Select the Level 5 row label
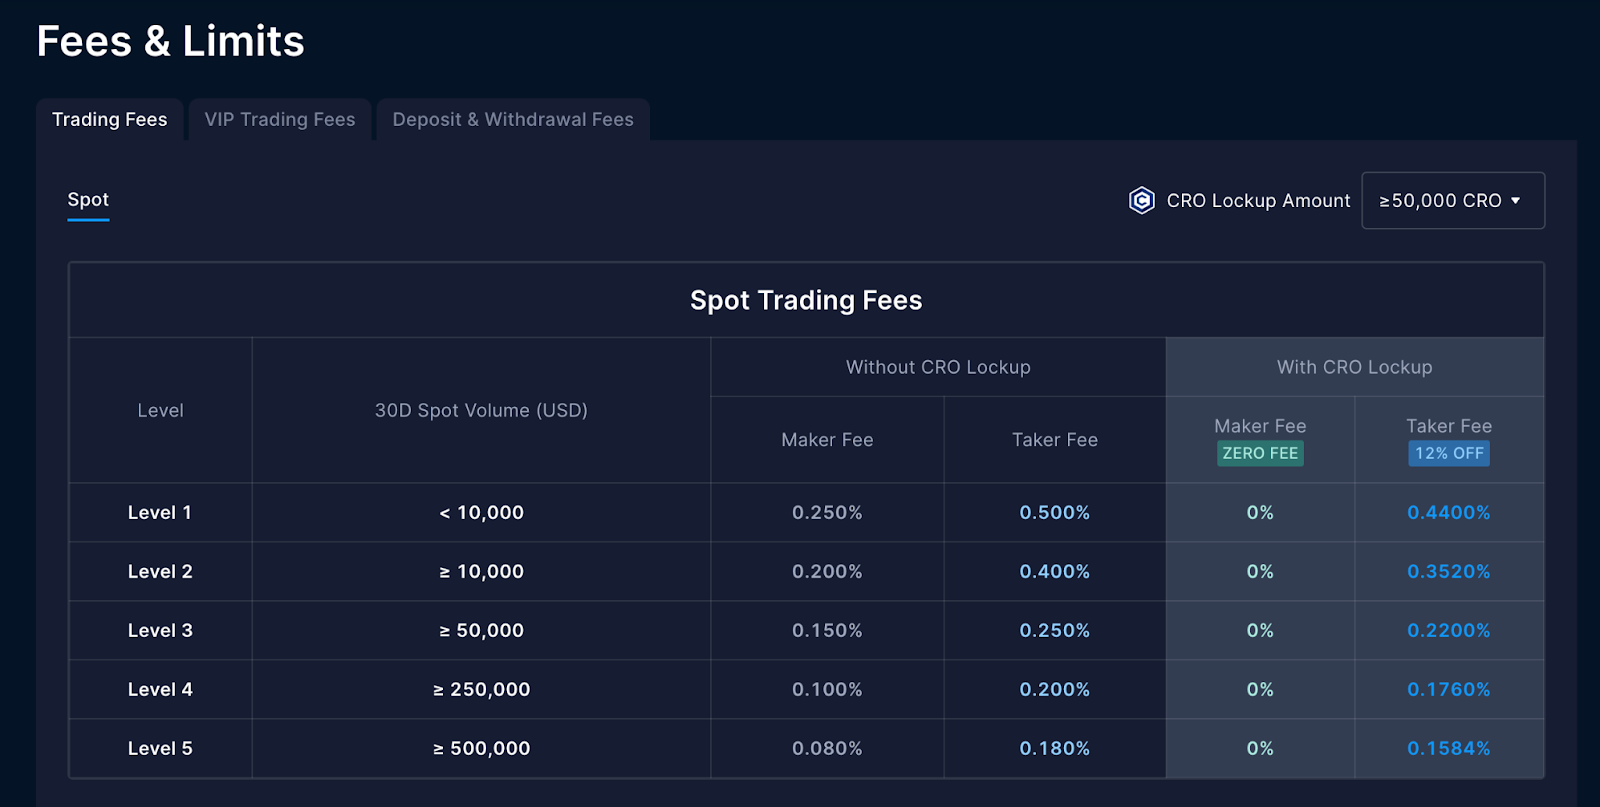 [x=160, y=749]
